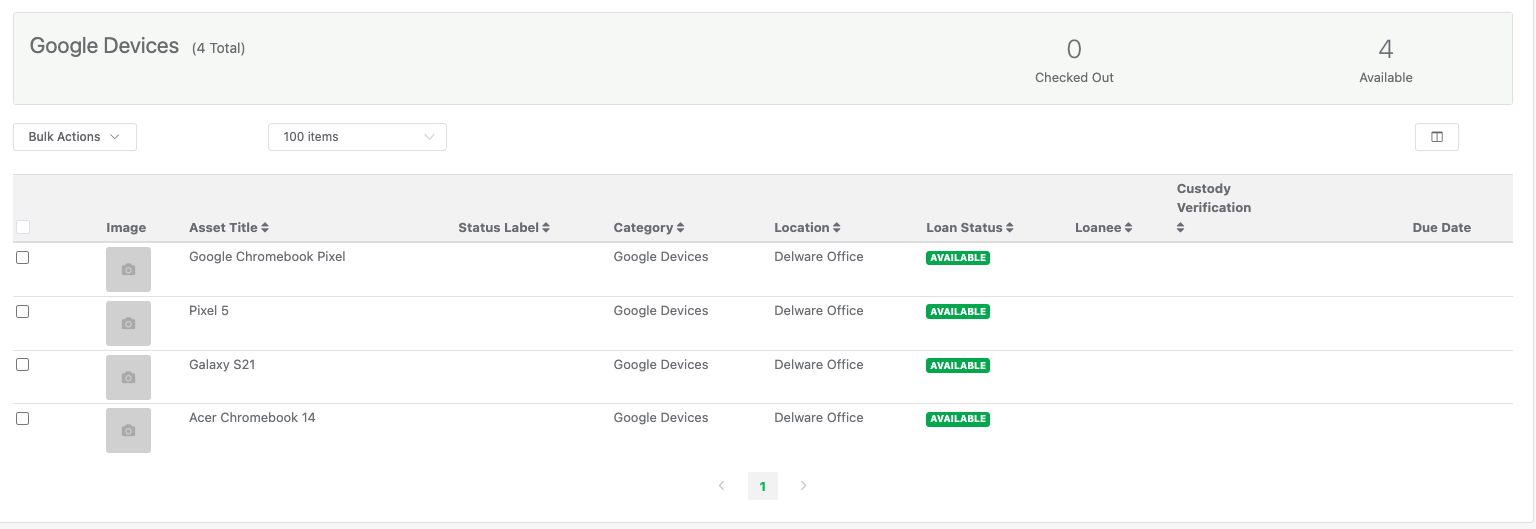Screen dimensions: 1536x529
Task: Go to the next page arrow
Action: click(803, 486)
